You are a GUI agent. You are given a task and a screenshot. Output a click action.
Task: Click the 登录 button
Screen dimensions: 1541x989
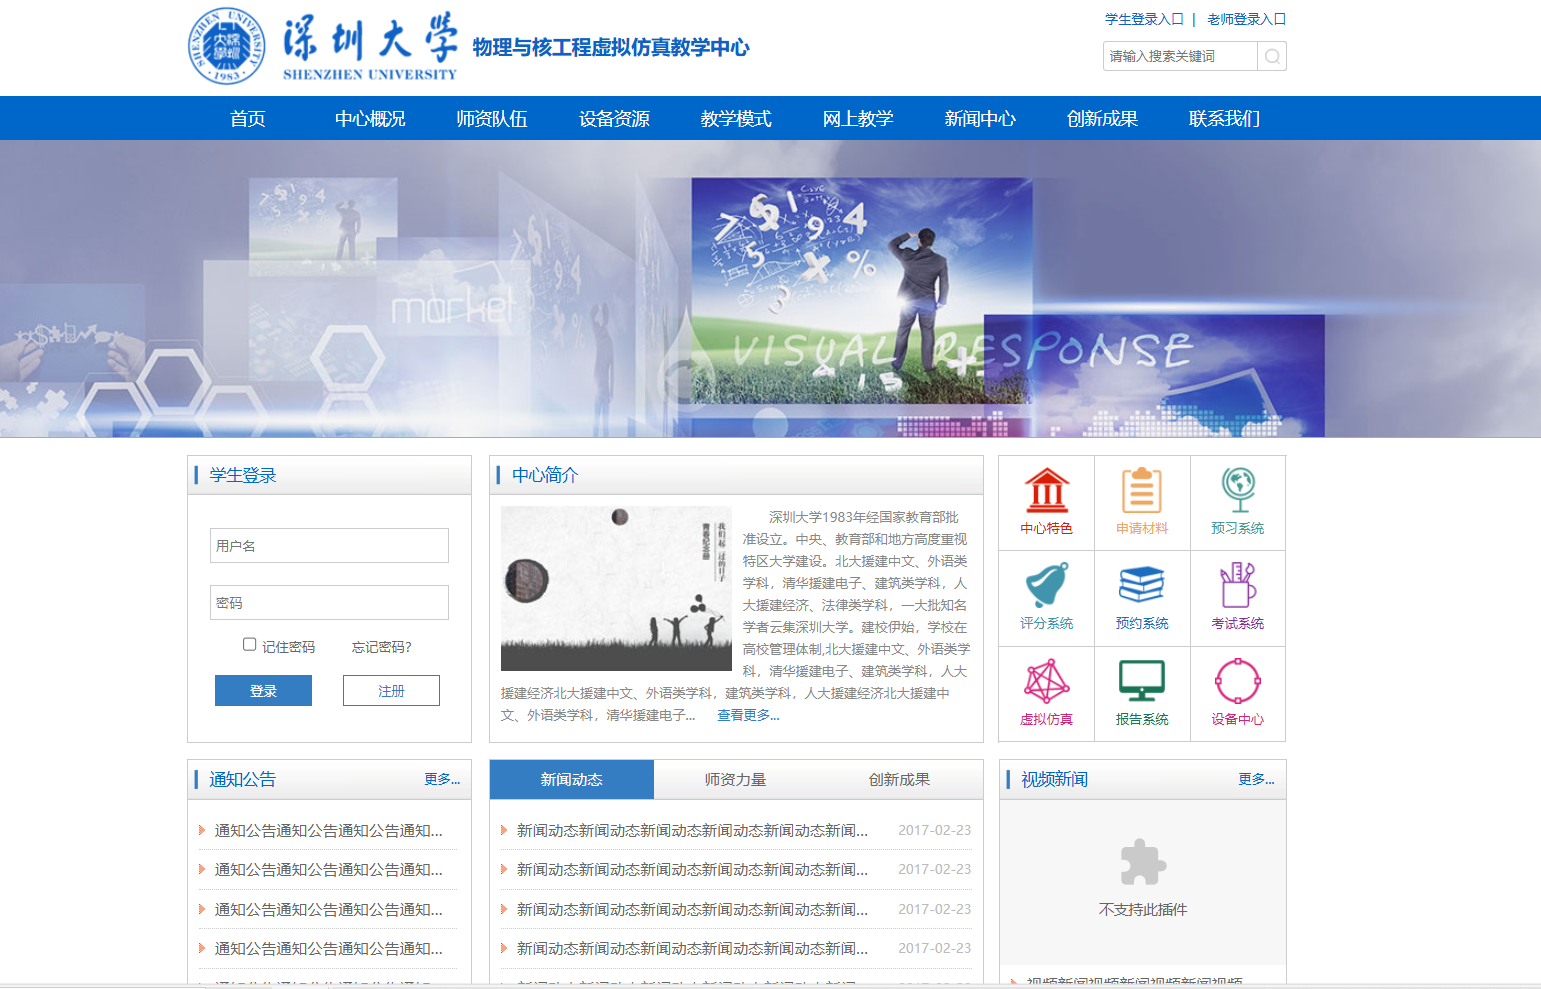262,690
